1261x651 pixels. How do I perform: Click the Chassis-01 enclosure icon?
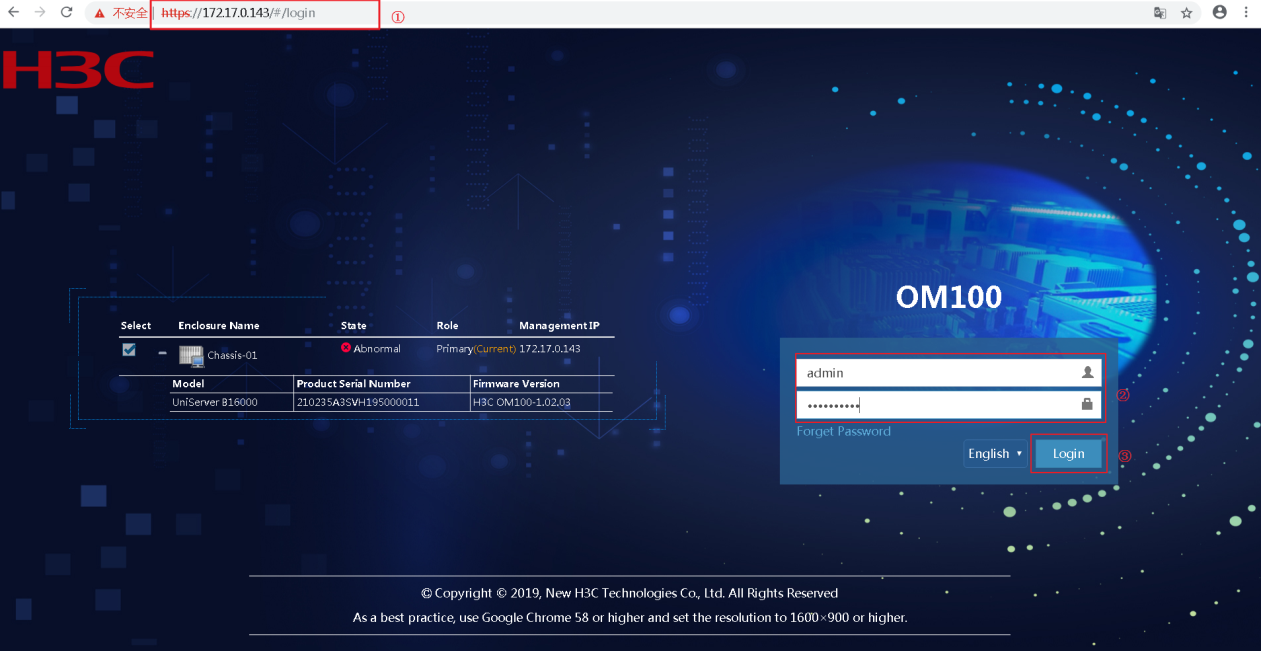pos(191,355)
